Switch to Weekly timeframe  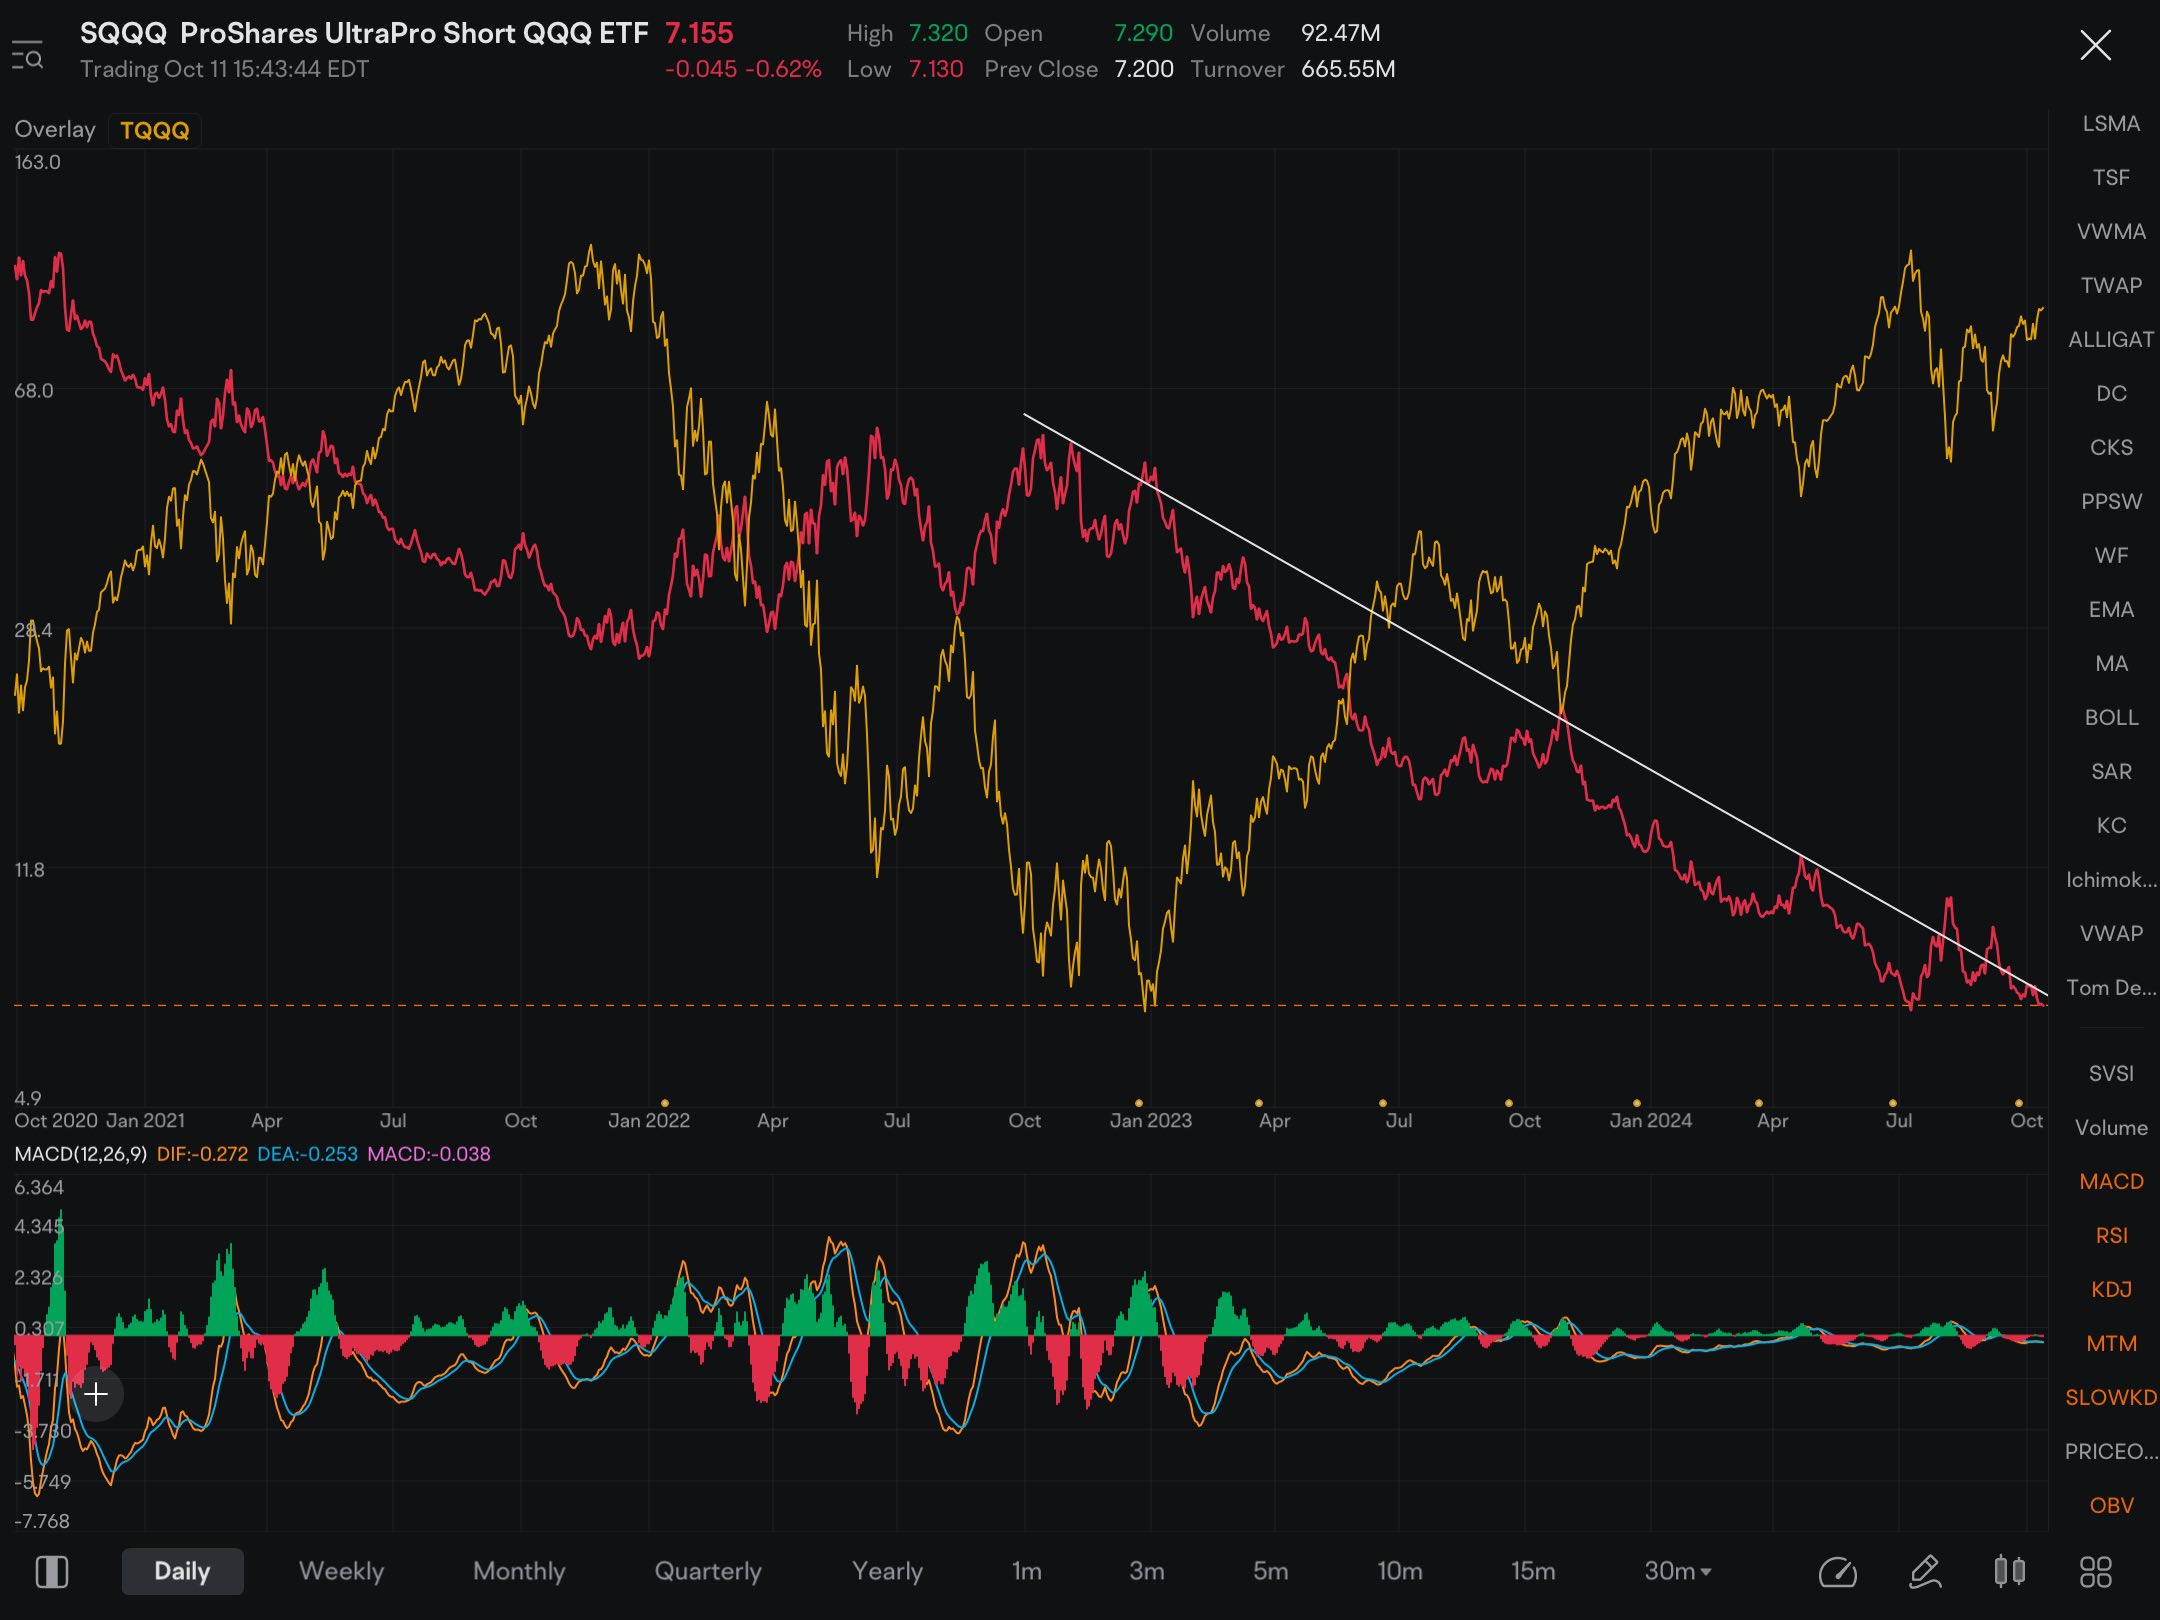[341, 1571]
